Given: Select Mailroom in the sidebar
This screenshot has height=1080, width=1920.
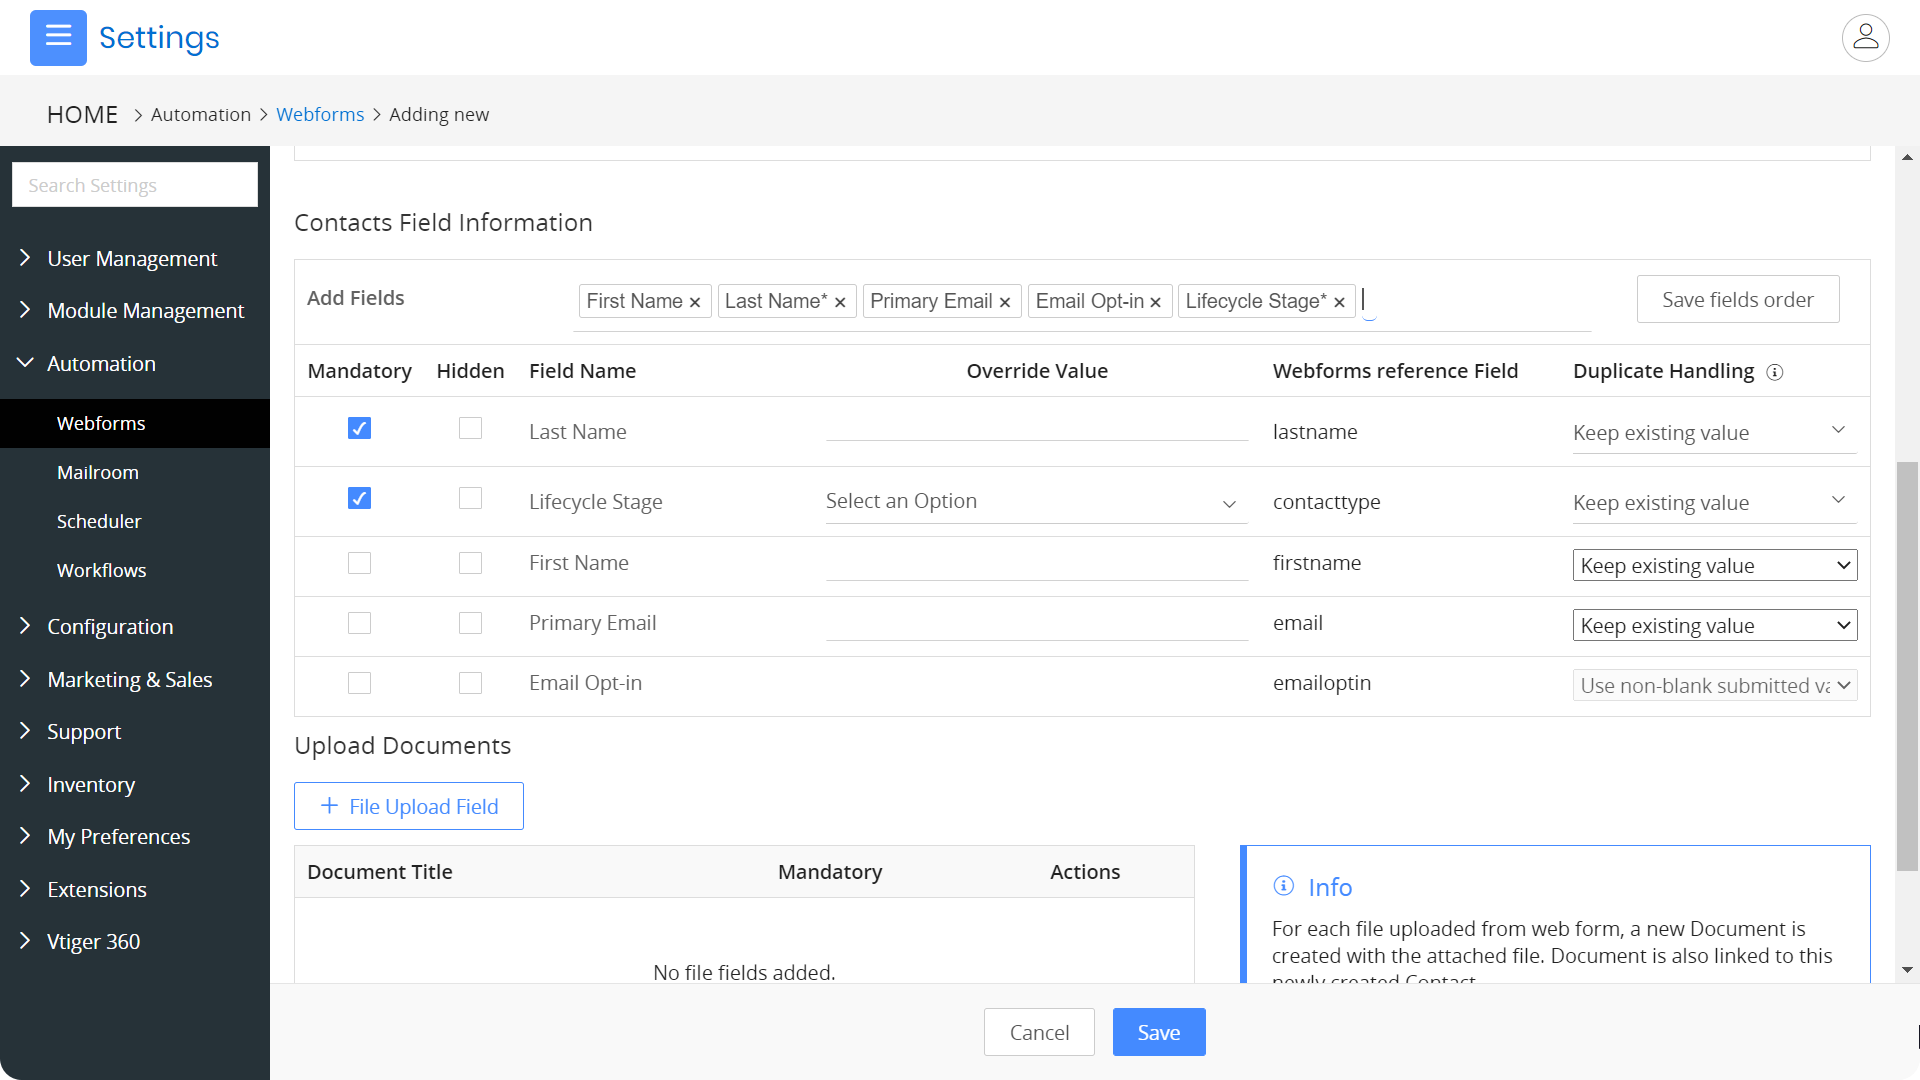Looking at the screenshot, I should tap(98, 472).
